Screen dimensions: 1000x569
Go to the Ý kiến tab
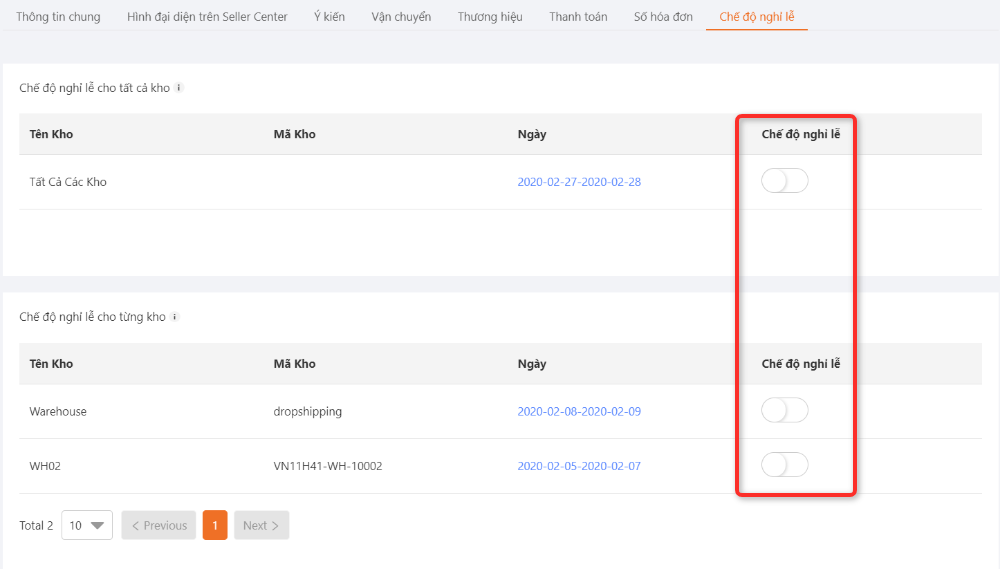pos(328,17)
